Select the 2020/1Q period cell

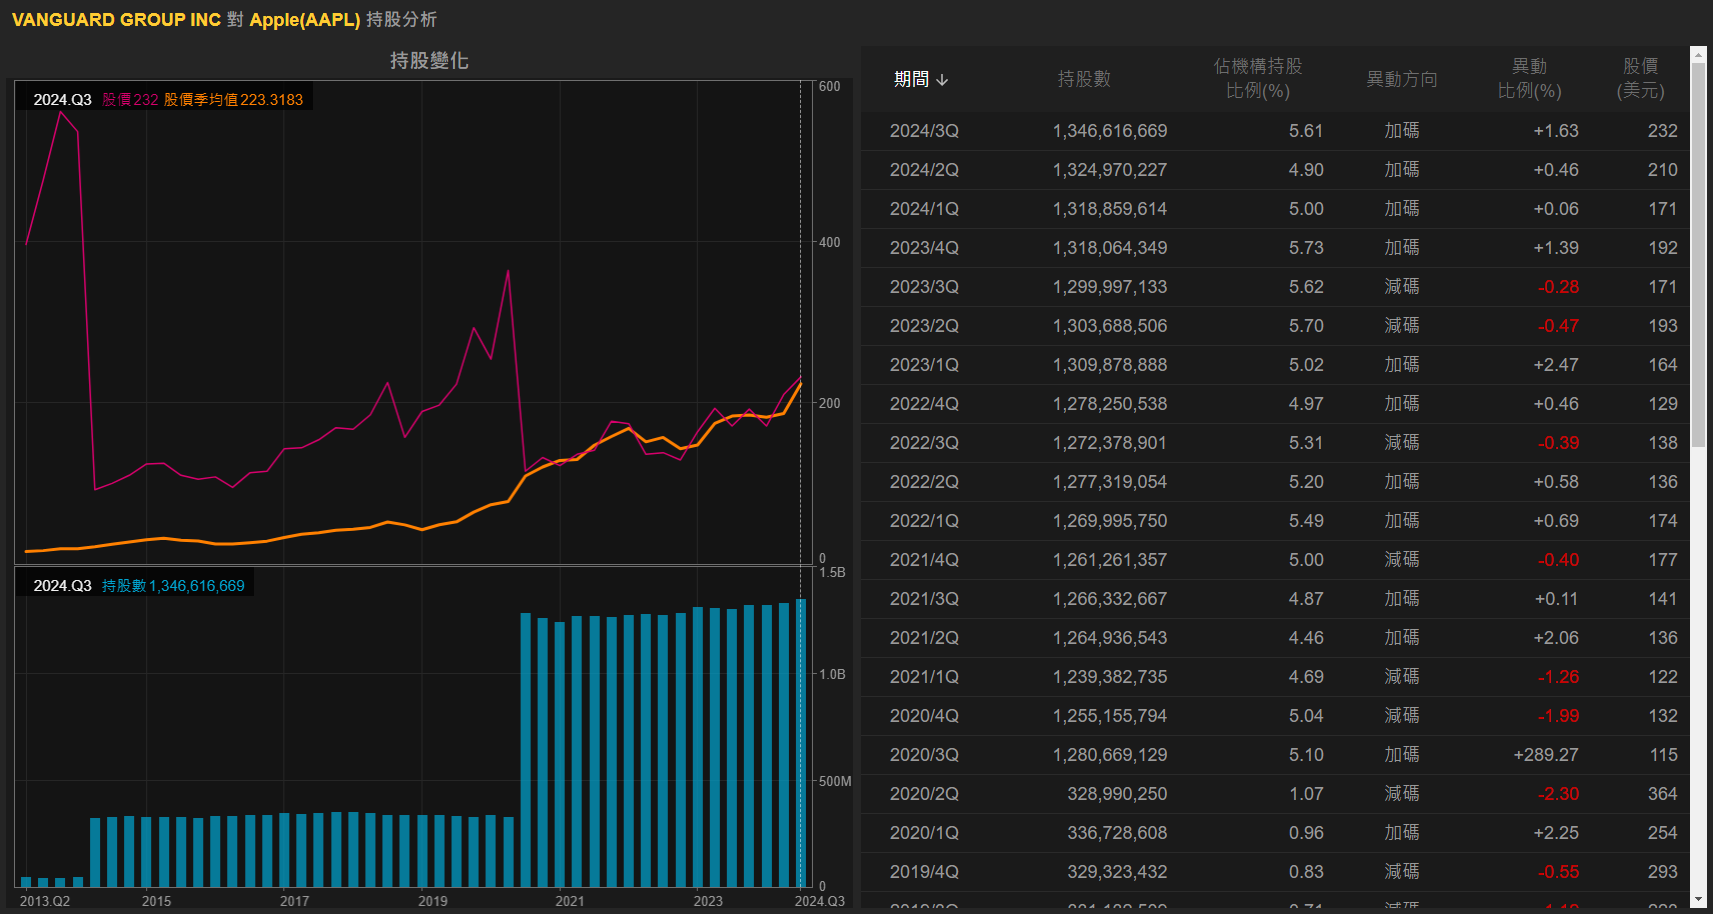click(x=924, y=833)
